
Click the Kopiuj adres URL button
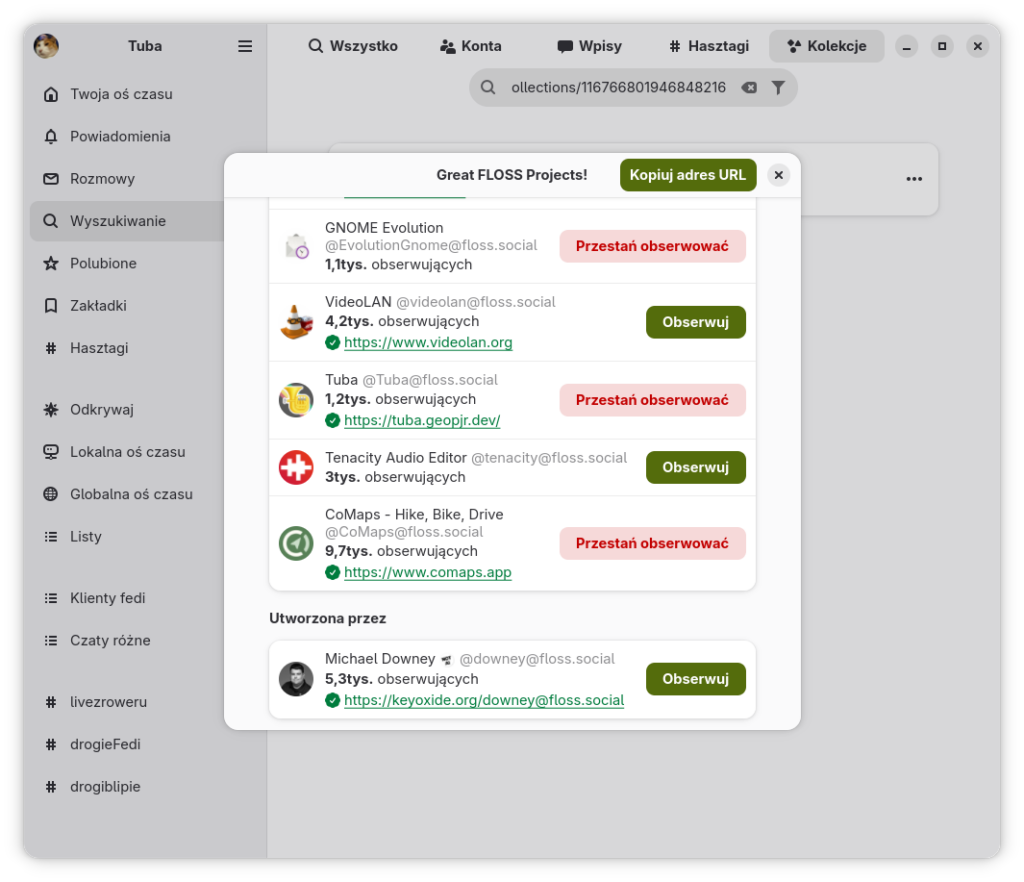(x=688, y=175)
